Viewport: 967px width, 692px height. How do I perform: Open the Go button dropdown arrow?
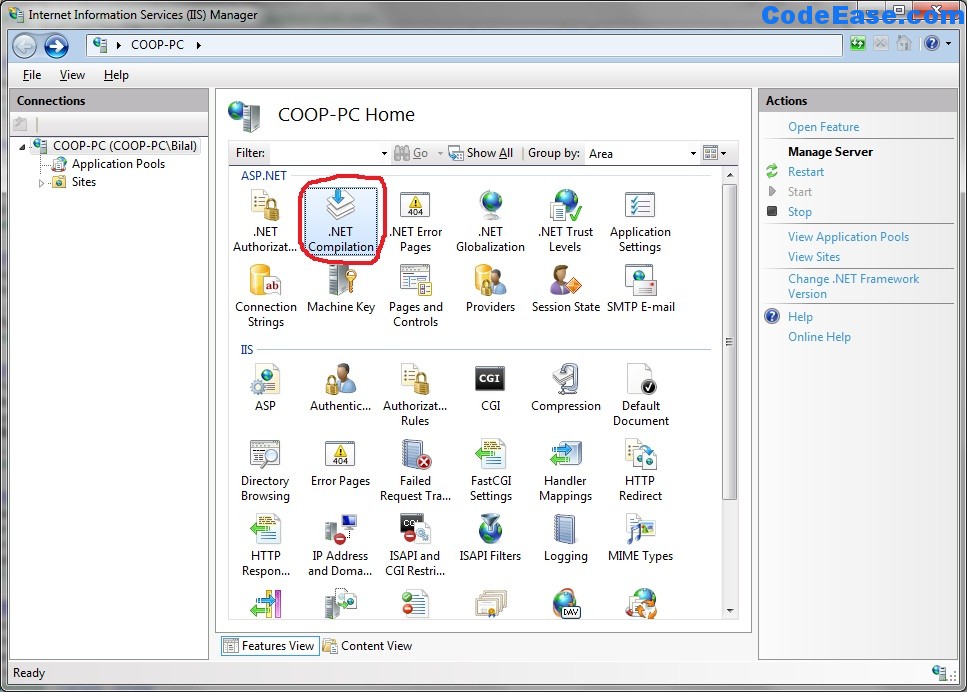[440, 153]
